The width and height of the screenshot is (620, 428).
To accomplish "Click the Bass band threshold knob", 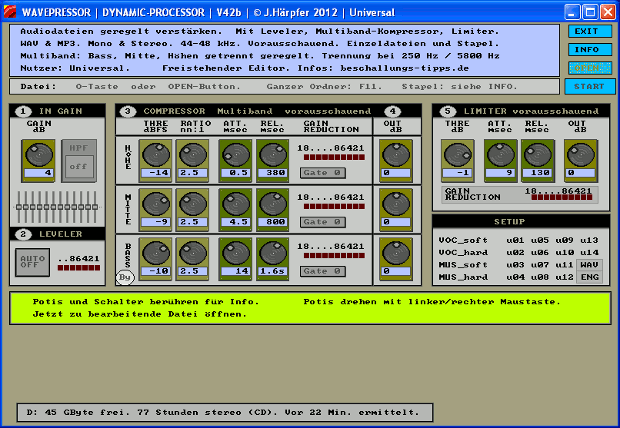I will 156,253.
